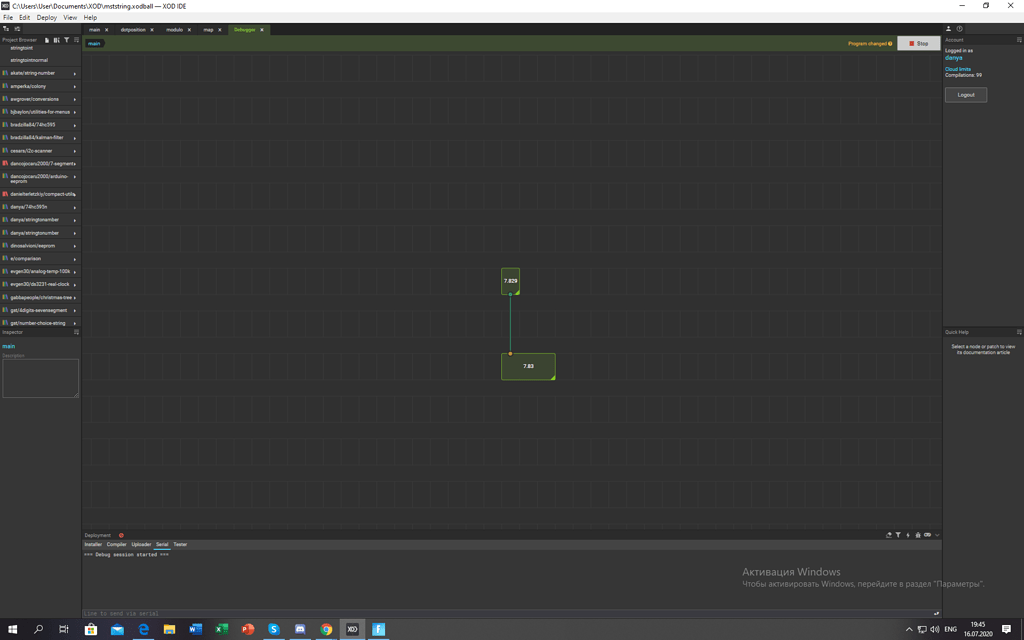
Task: Stop the debug session
Action: [x=918, y=43]
